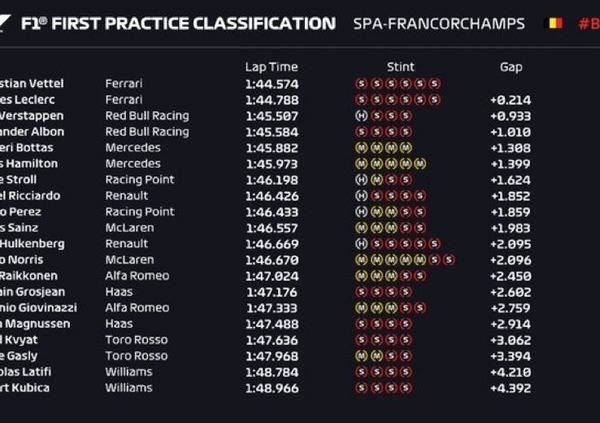Click Leclerc's gap value +0.214
The width and height of the screenshot is (600, 423).
point(510,100)
